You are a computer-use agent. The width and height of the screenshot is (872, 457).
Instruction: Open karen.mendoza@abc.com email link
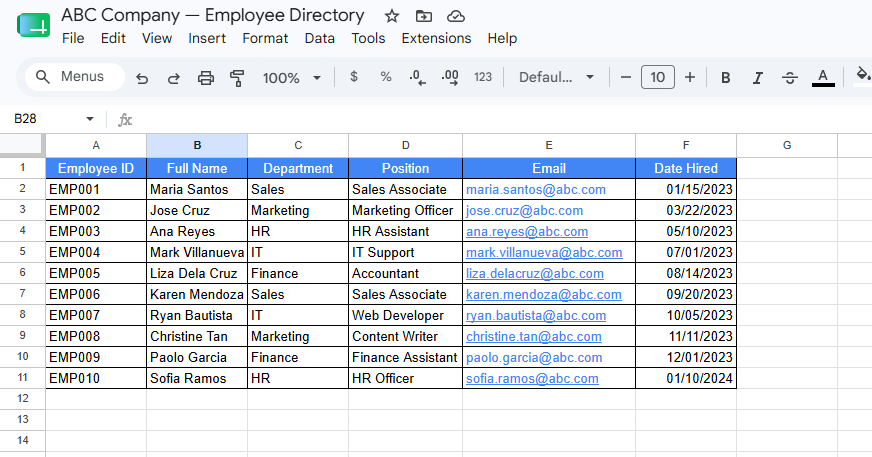pyautogui.click(x=543, y=295)
